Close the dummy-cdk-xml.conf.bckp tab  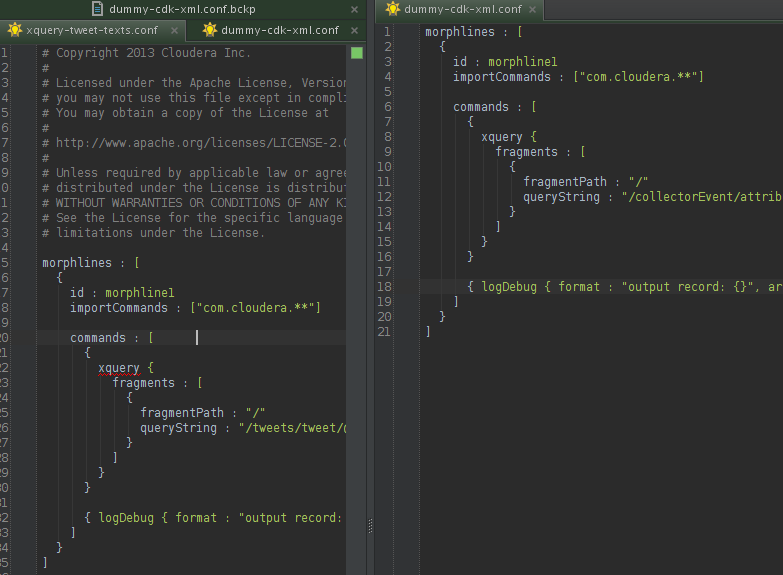pos(355,9)
